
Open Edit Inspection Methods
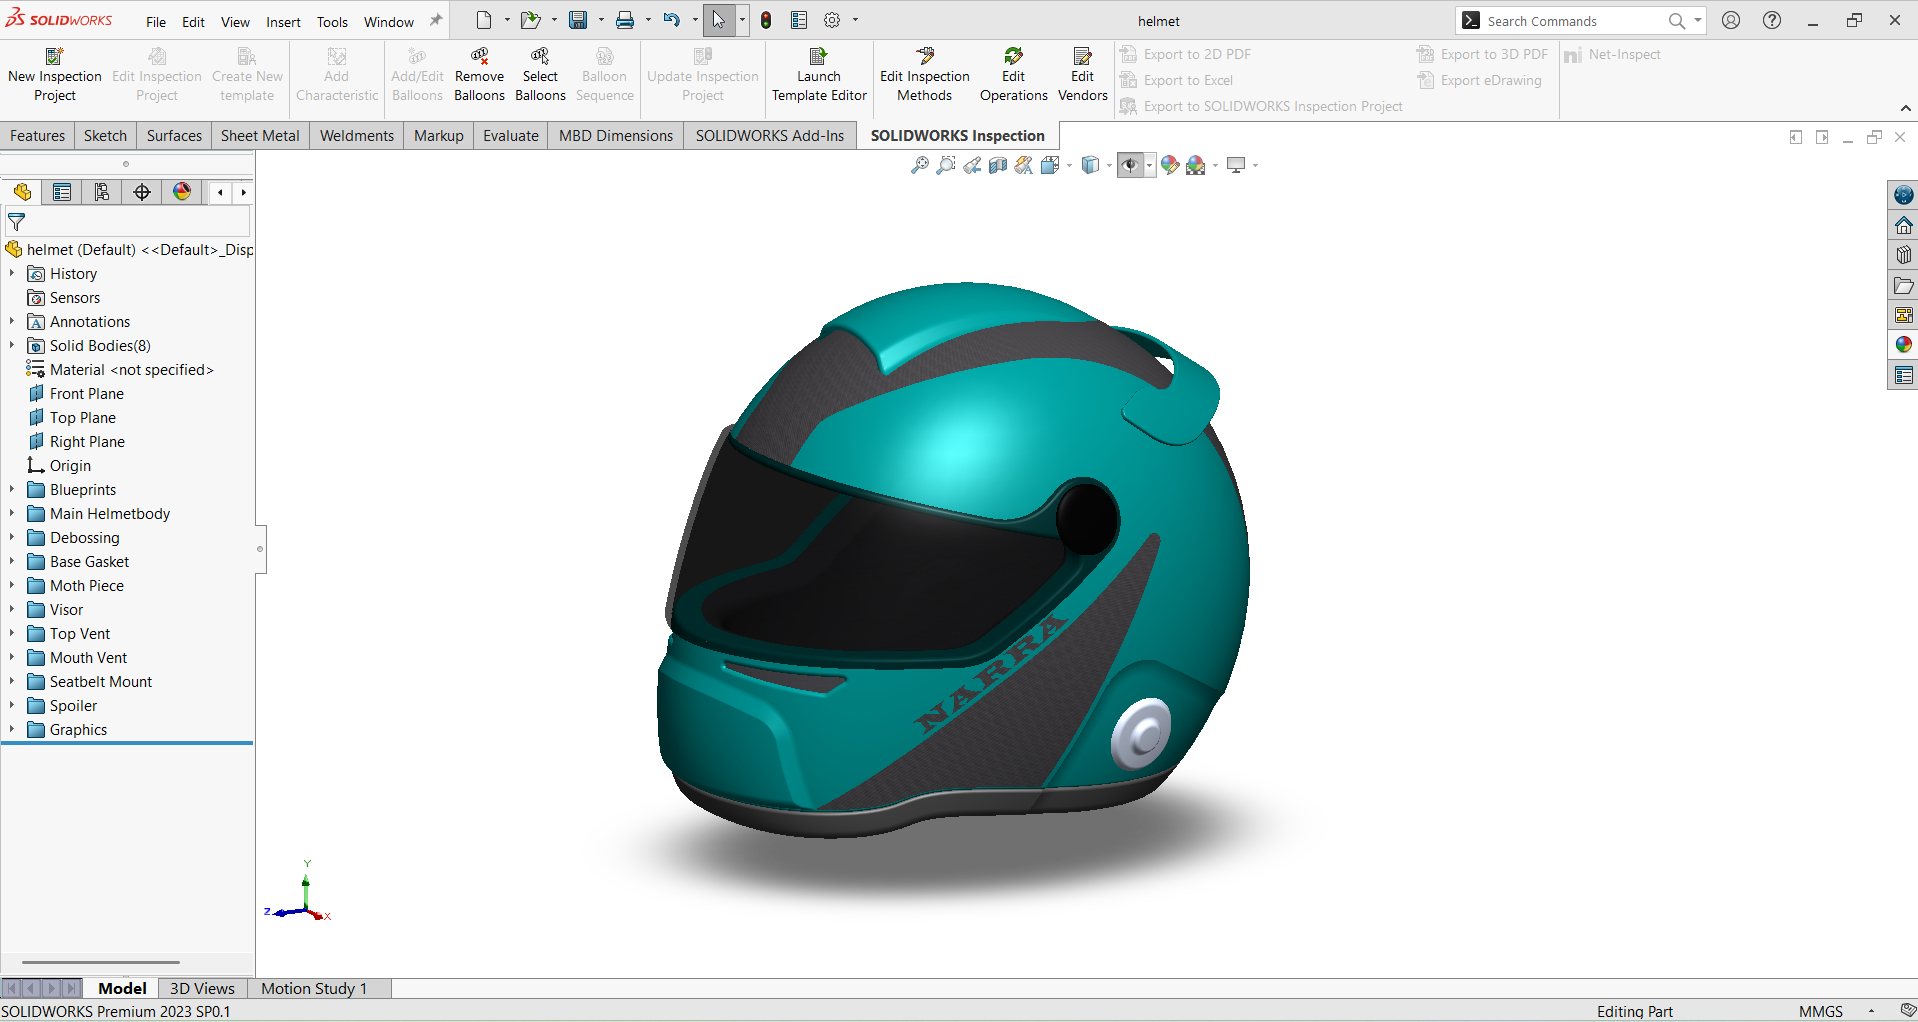click(925, 75)
